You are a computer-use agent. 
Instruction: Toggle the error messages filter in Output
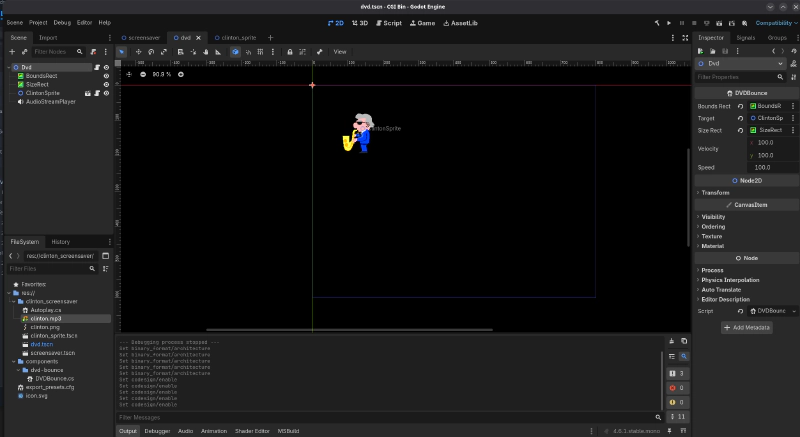pos(676,387)
